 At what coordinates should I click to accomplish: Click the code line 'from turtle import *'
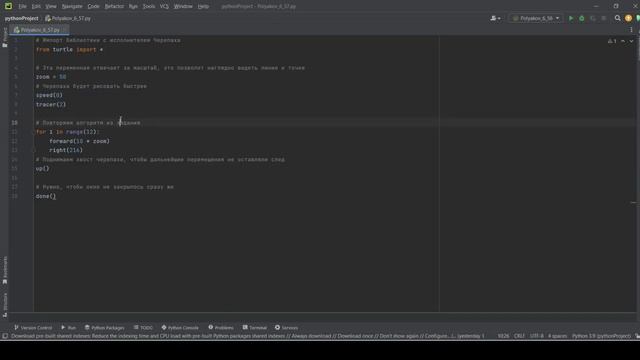tap(69, 50)
